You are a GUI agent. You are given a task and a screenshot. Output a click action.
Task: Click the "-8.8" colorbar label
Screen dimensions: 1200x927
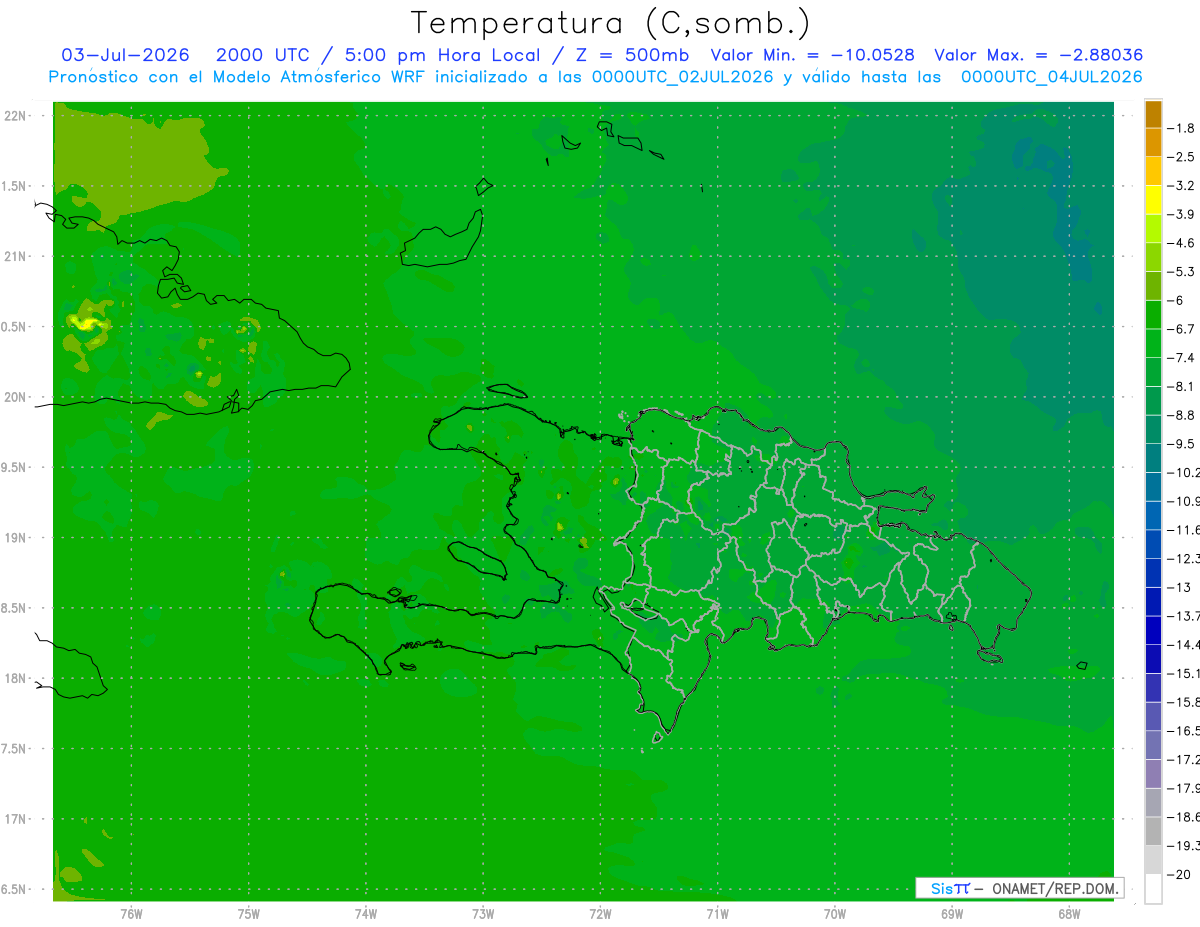pos(1181,415)
